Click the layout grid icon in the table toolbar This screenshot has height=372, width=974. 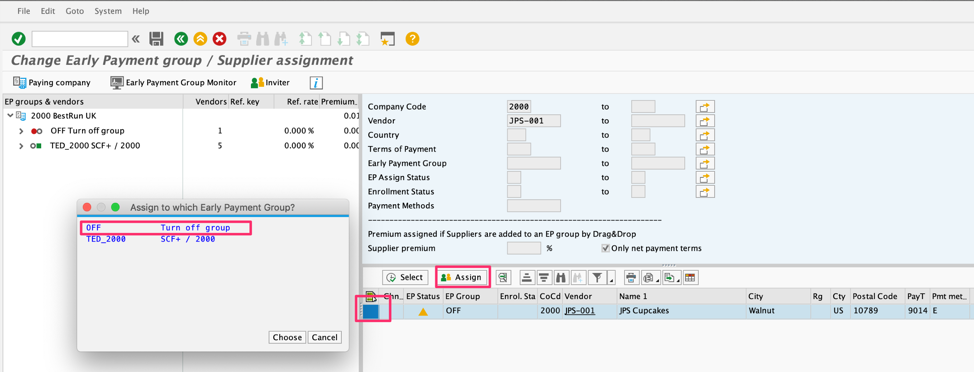click(x=690, y=278)
